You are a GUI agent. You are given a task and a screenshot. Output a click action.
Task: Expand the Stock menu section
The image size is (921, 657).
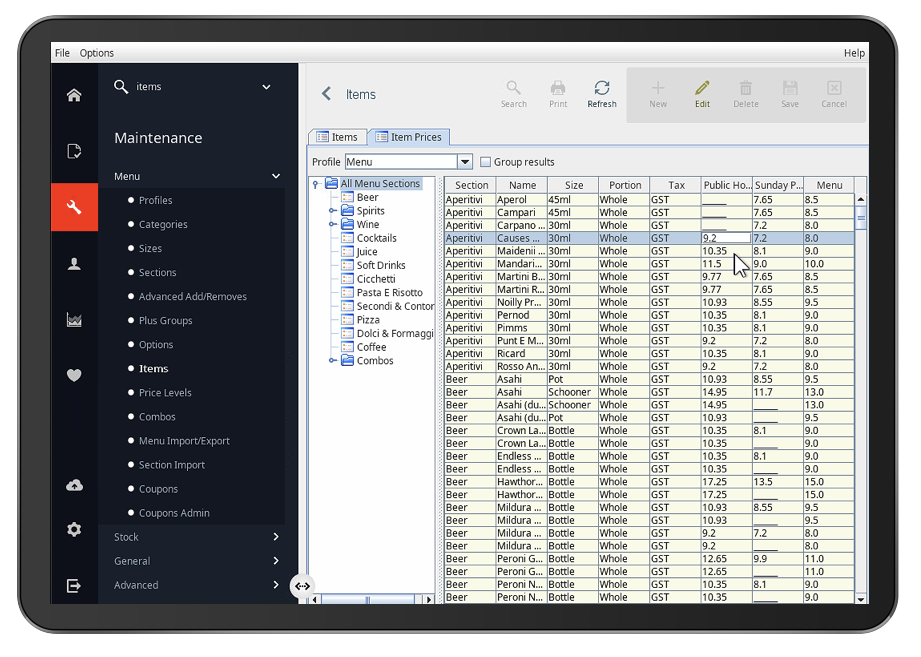(x=196, y=537)
